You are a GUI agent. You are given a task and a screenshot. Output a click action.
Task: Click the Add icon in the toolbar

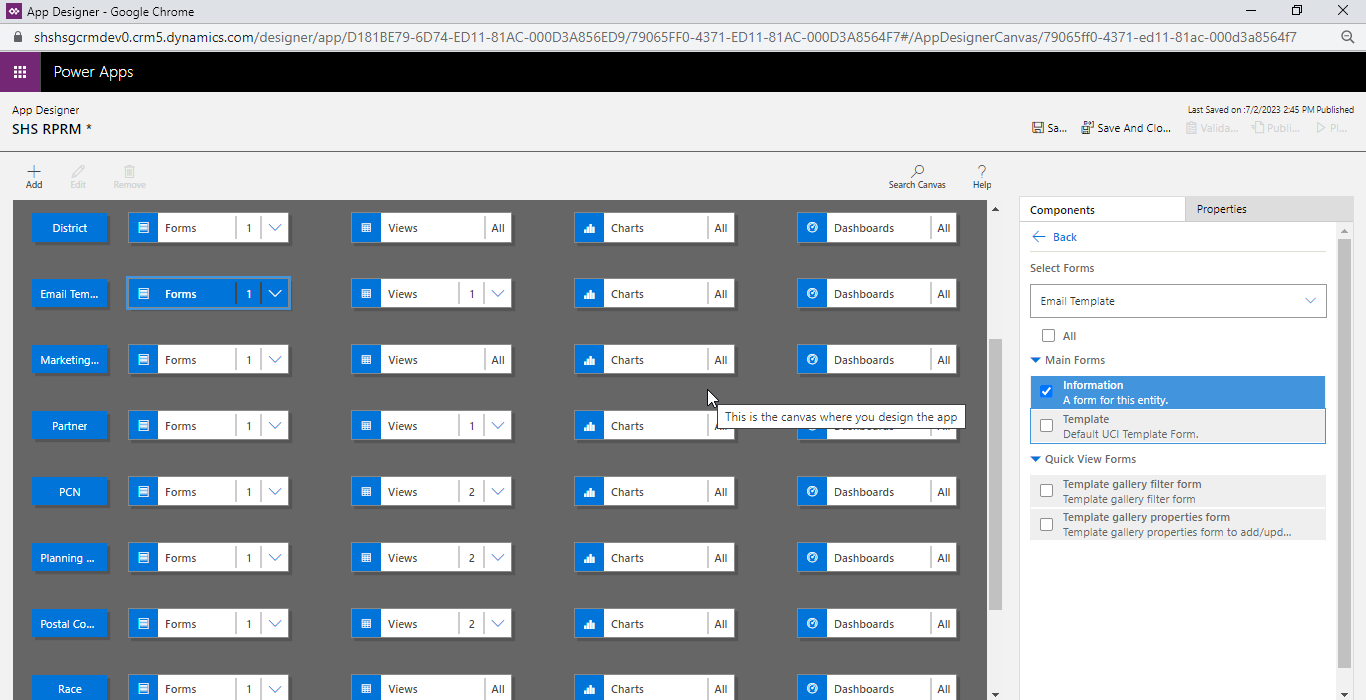34,176
